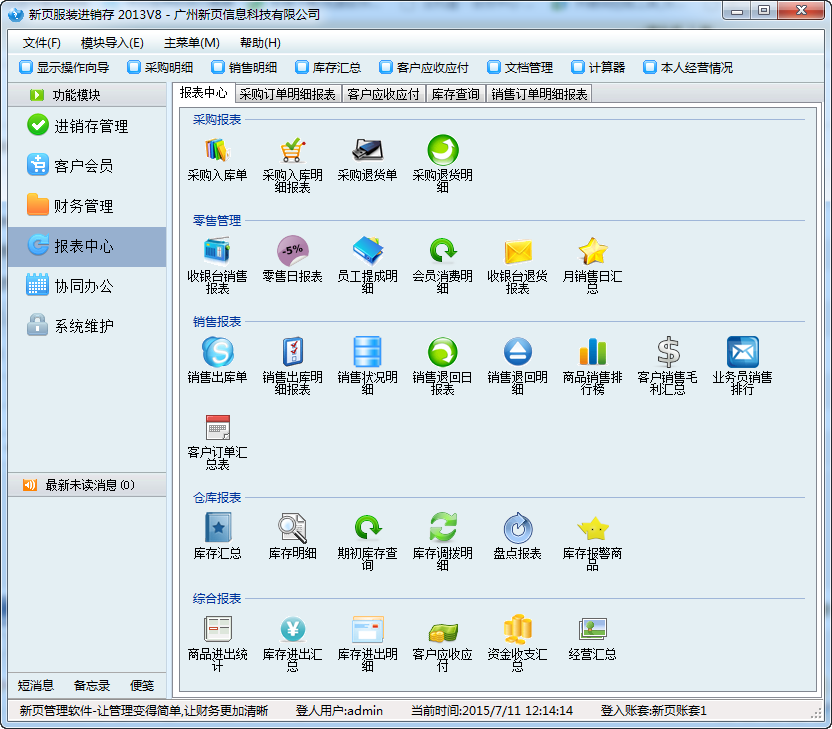
Task: Open the 零售日报表 -5% icon
Action: click(292, 251)
